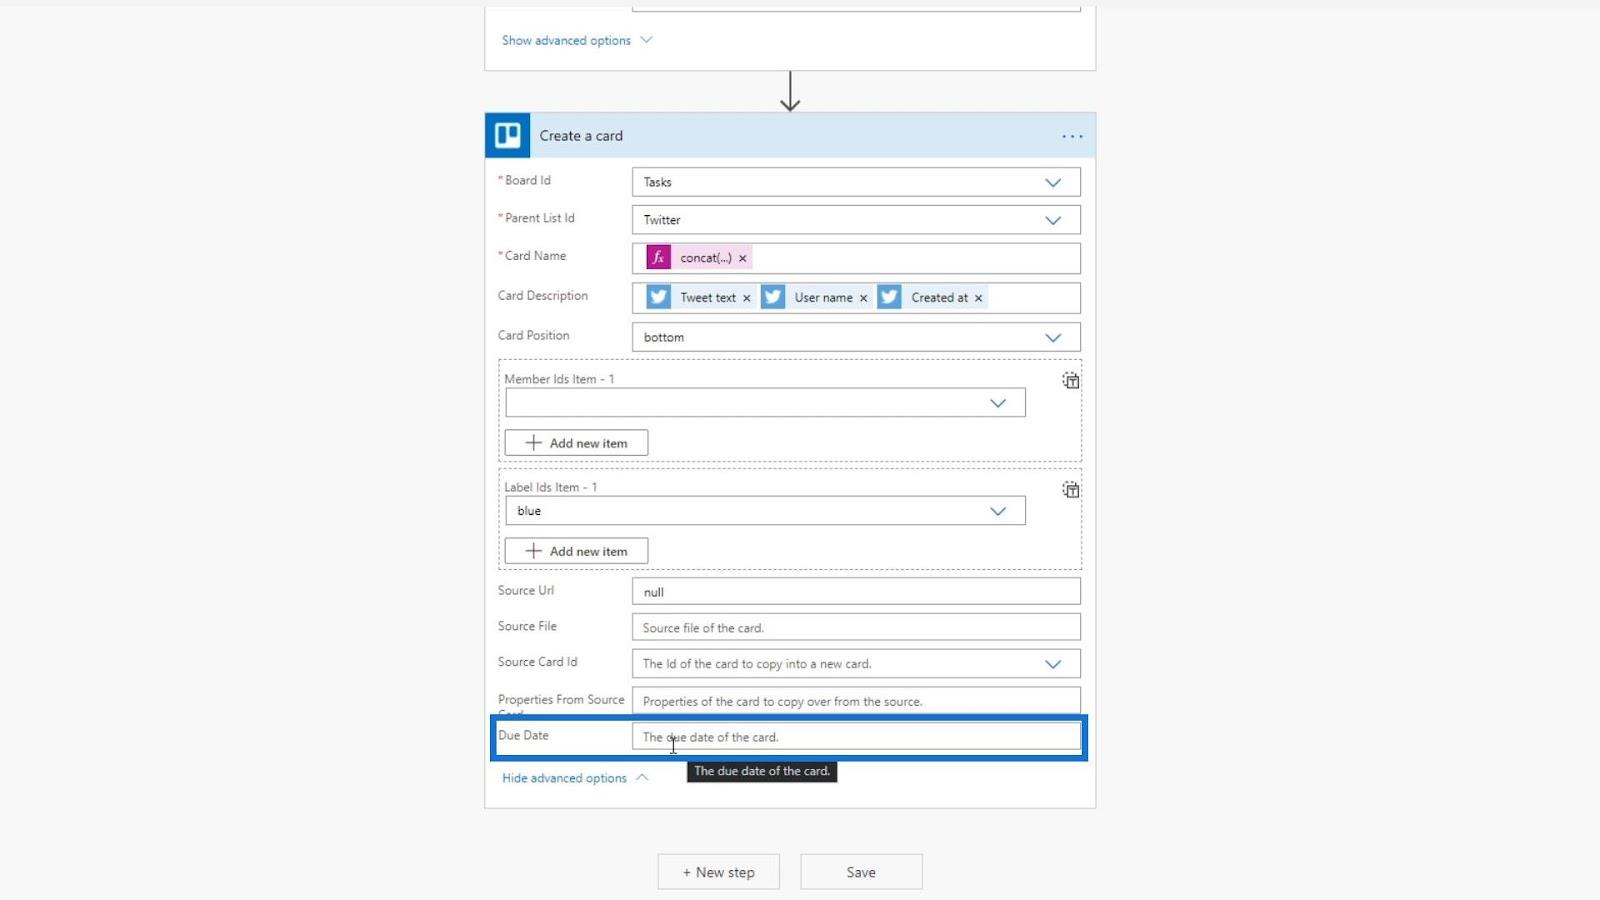Click the Twitter icon on Created at token
This screenshot has height=900, width=1600.
889,297
